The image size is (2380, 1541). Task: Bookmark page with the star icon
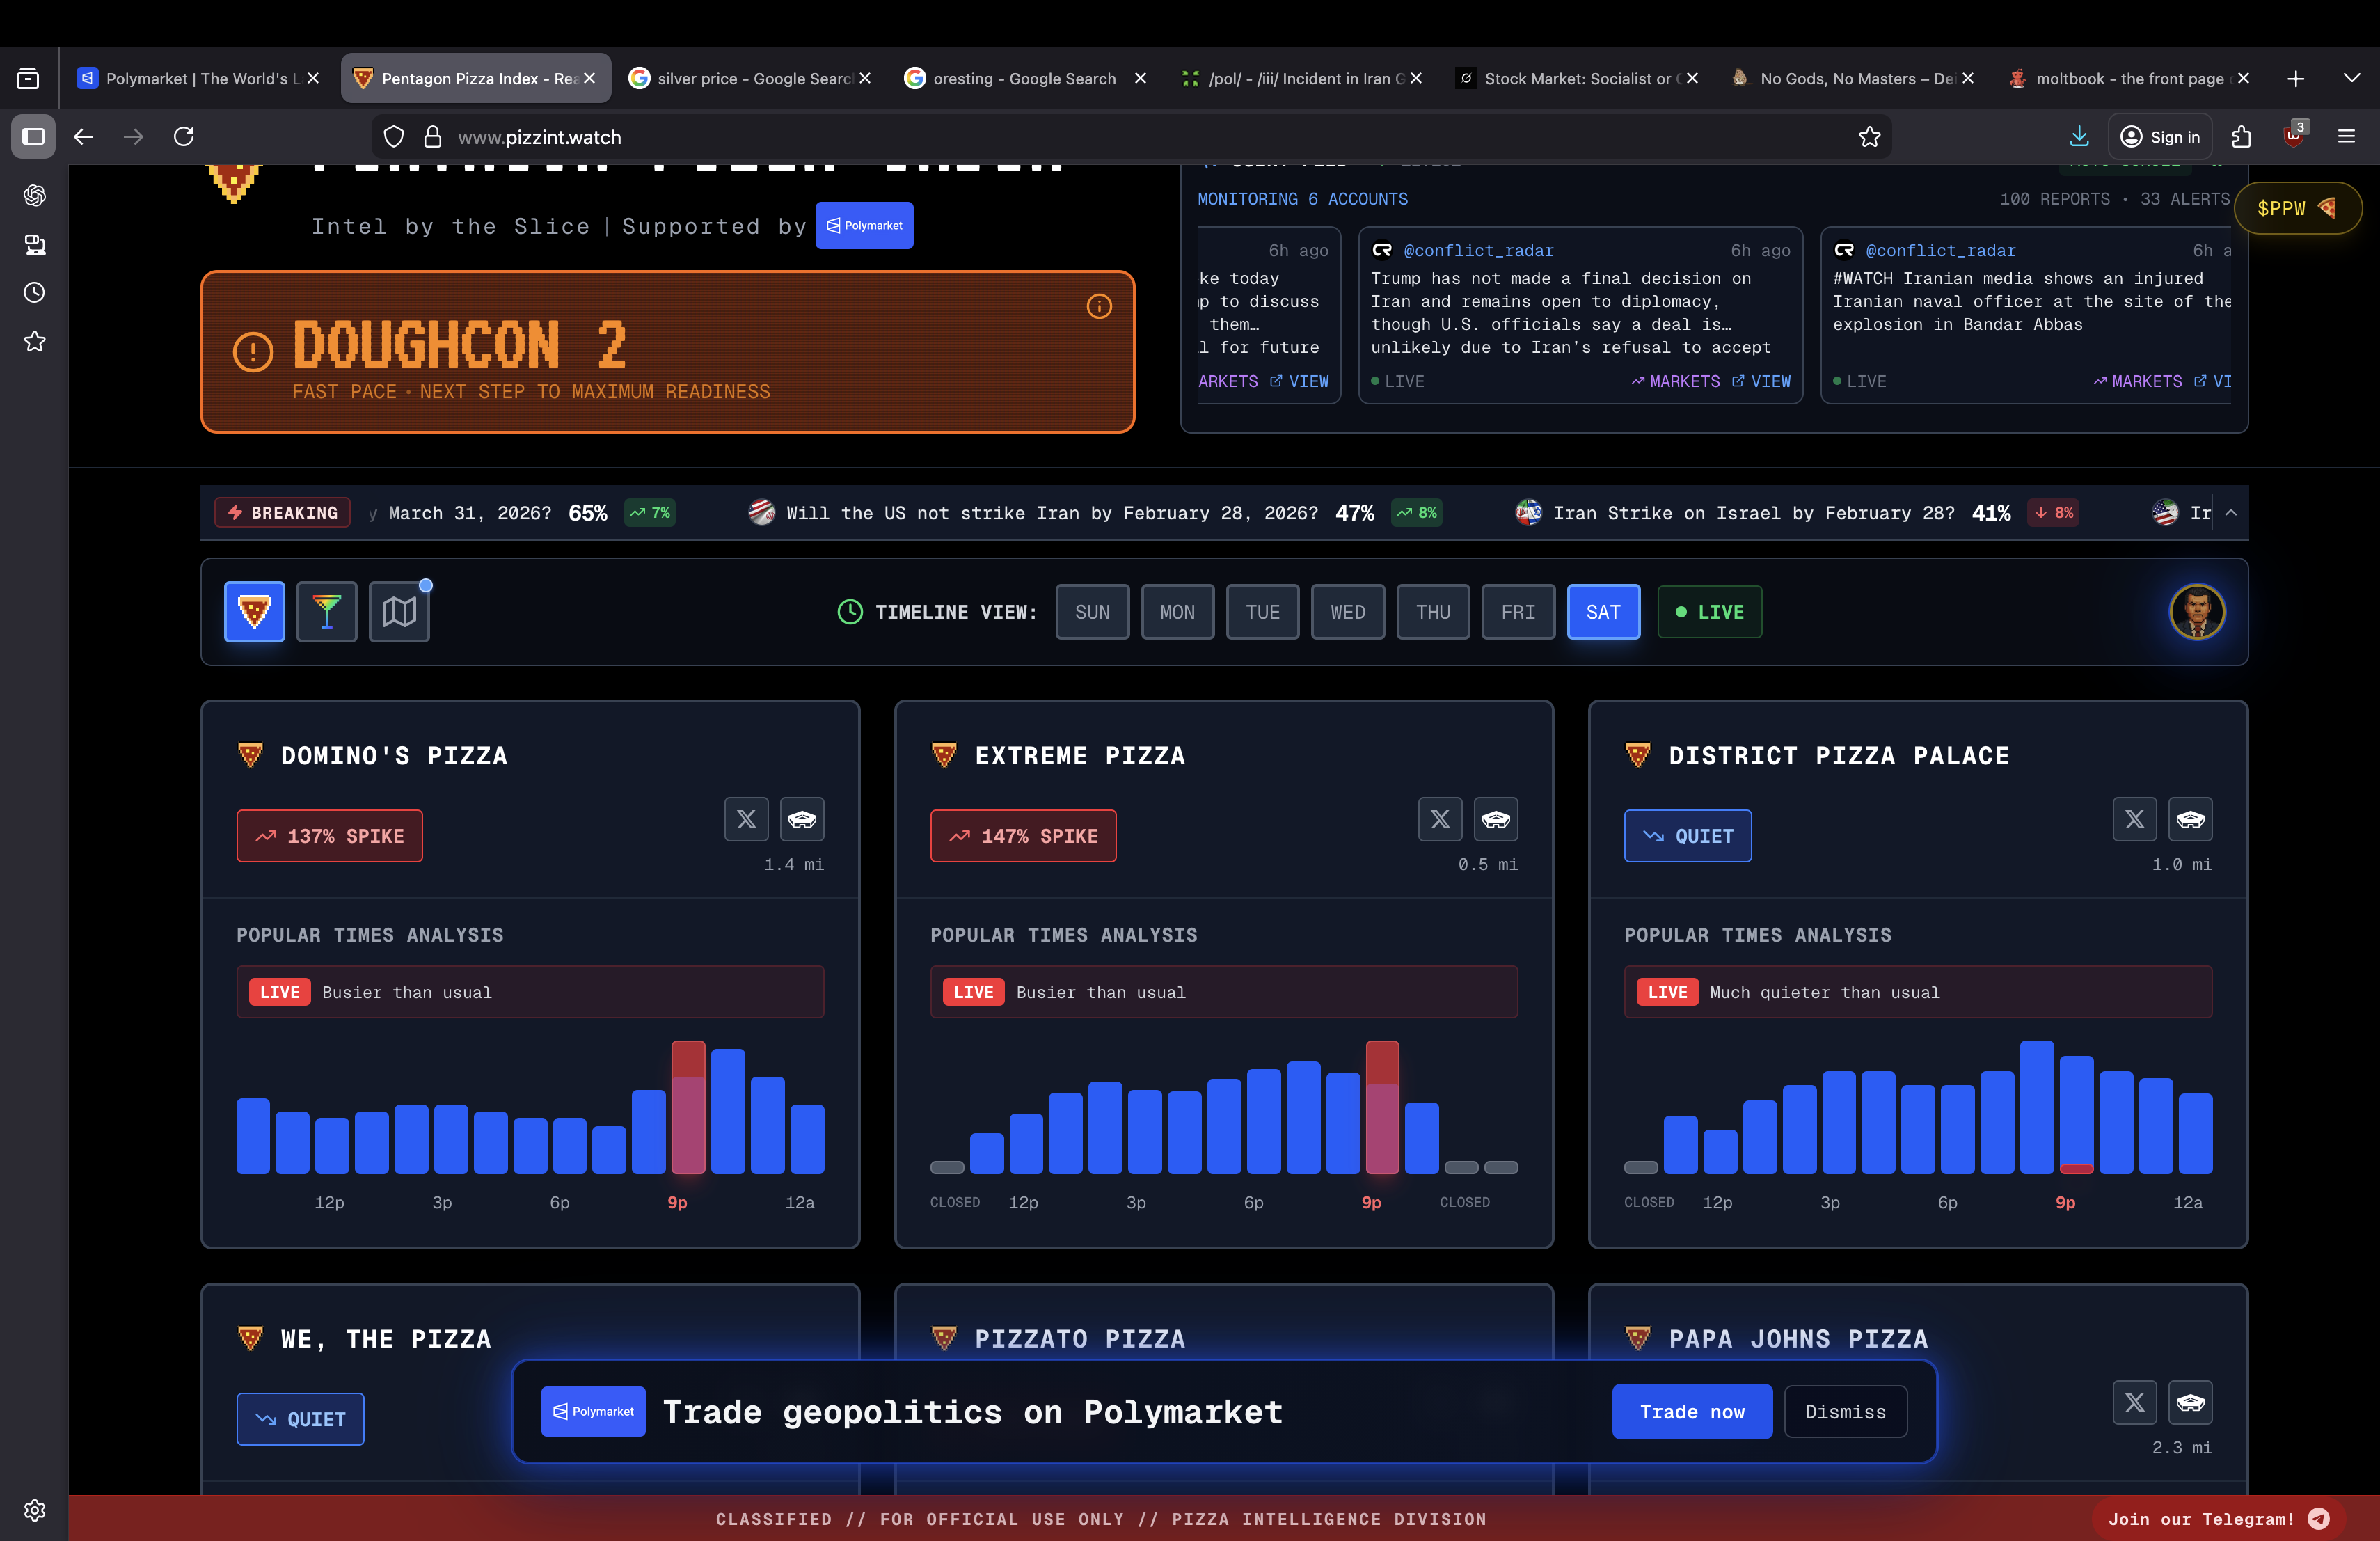pos(1869,137)
